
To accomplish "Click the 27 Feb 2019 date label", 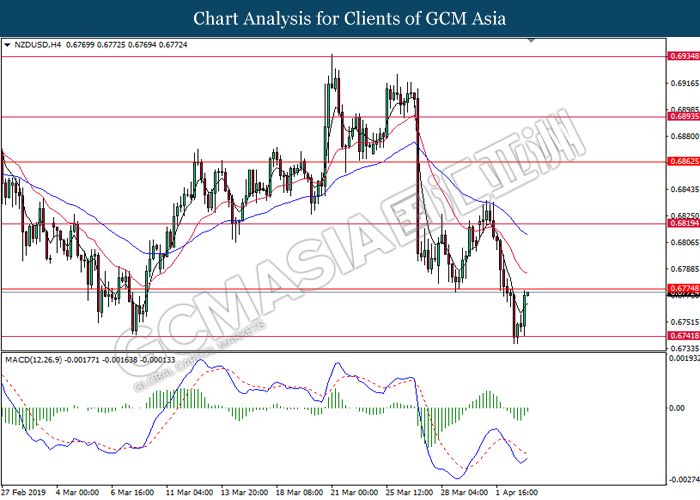I will (24, 492).
